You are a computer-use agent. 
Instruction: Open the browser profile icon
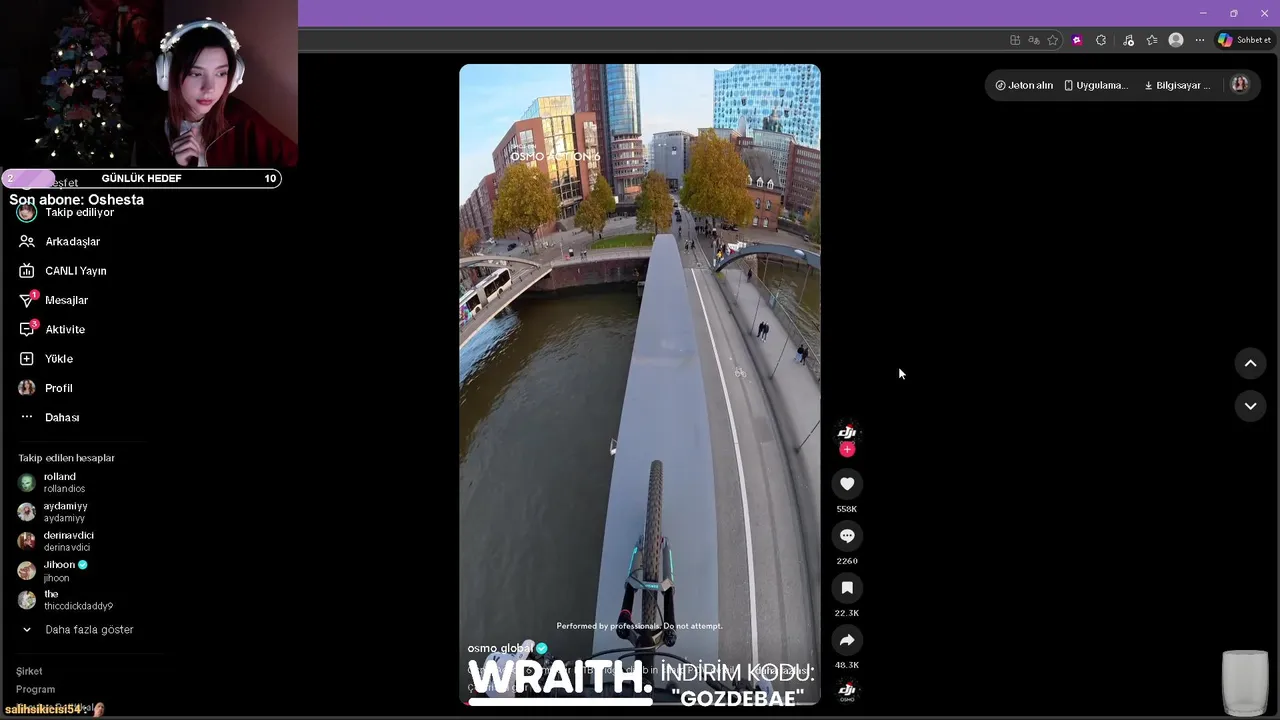[x=1176, y=40]
